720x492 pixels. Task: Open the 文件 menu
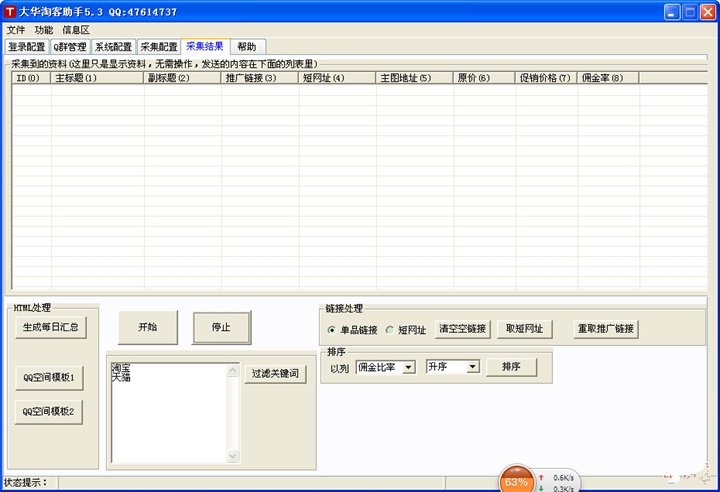pos(16,30)
